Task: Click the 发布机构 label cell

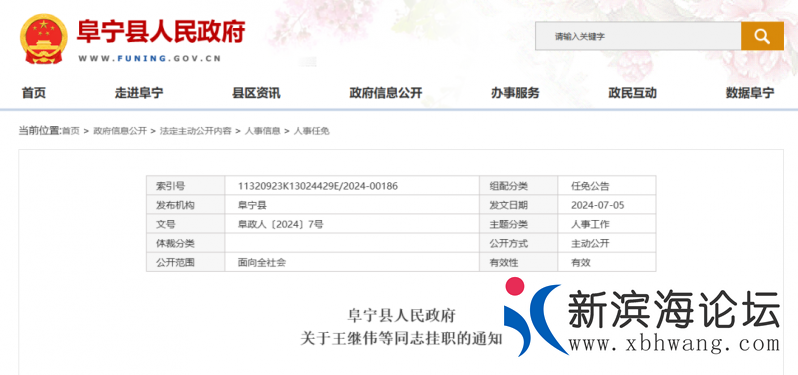Action: [186, 206]
